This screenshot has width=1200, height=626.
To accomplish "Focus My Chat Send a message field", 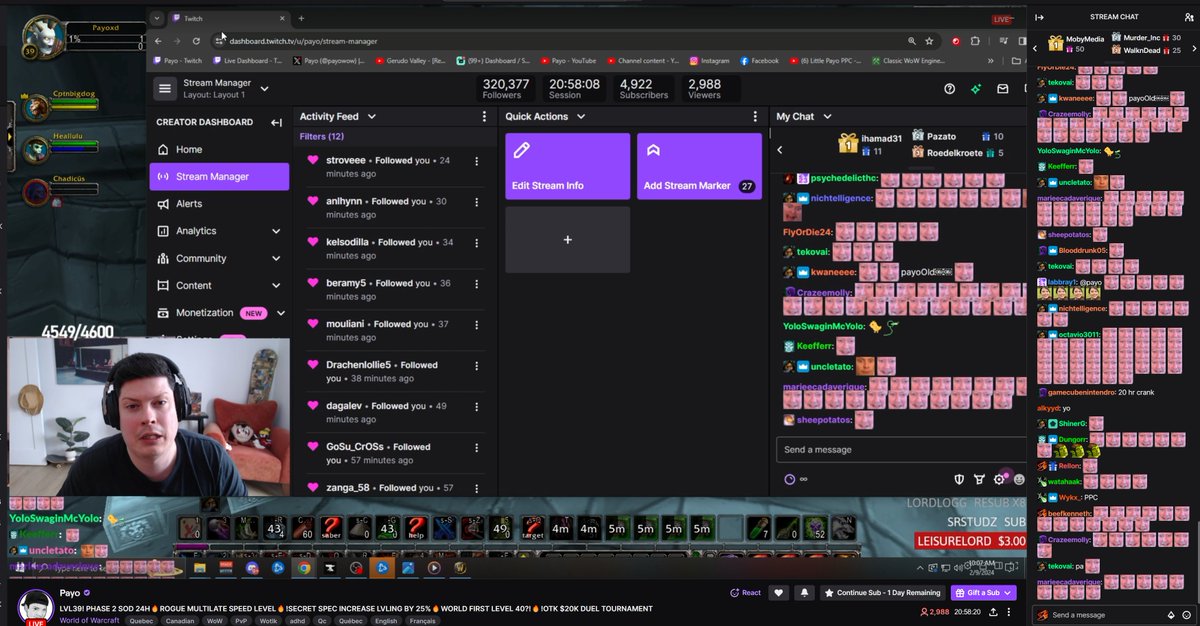I will [x=900, y=450].
